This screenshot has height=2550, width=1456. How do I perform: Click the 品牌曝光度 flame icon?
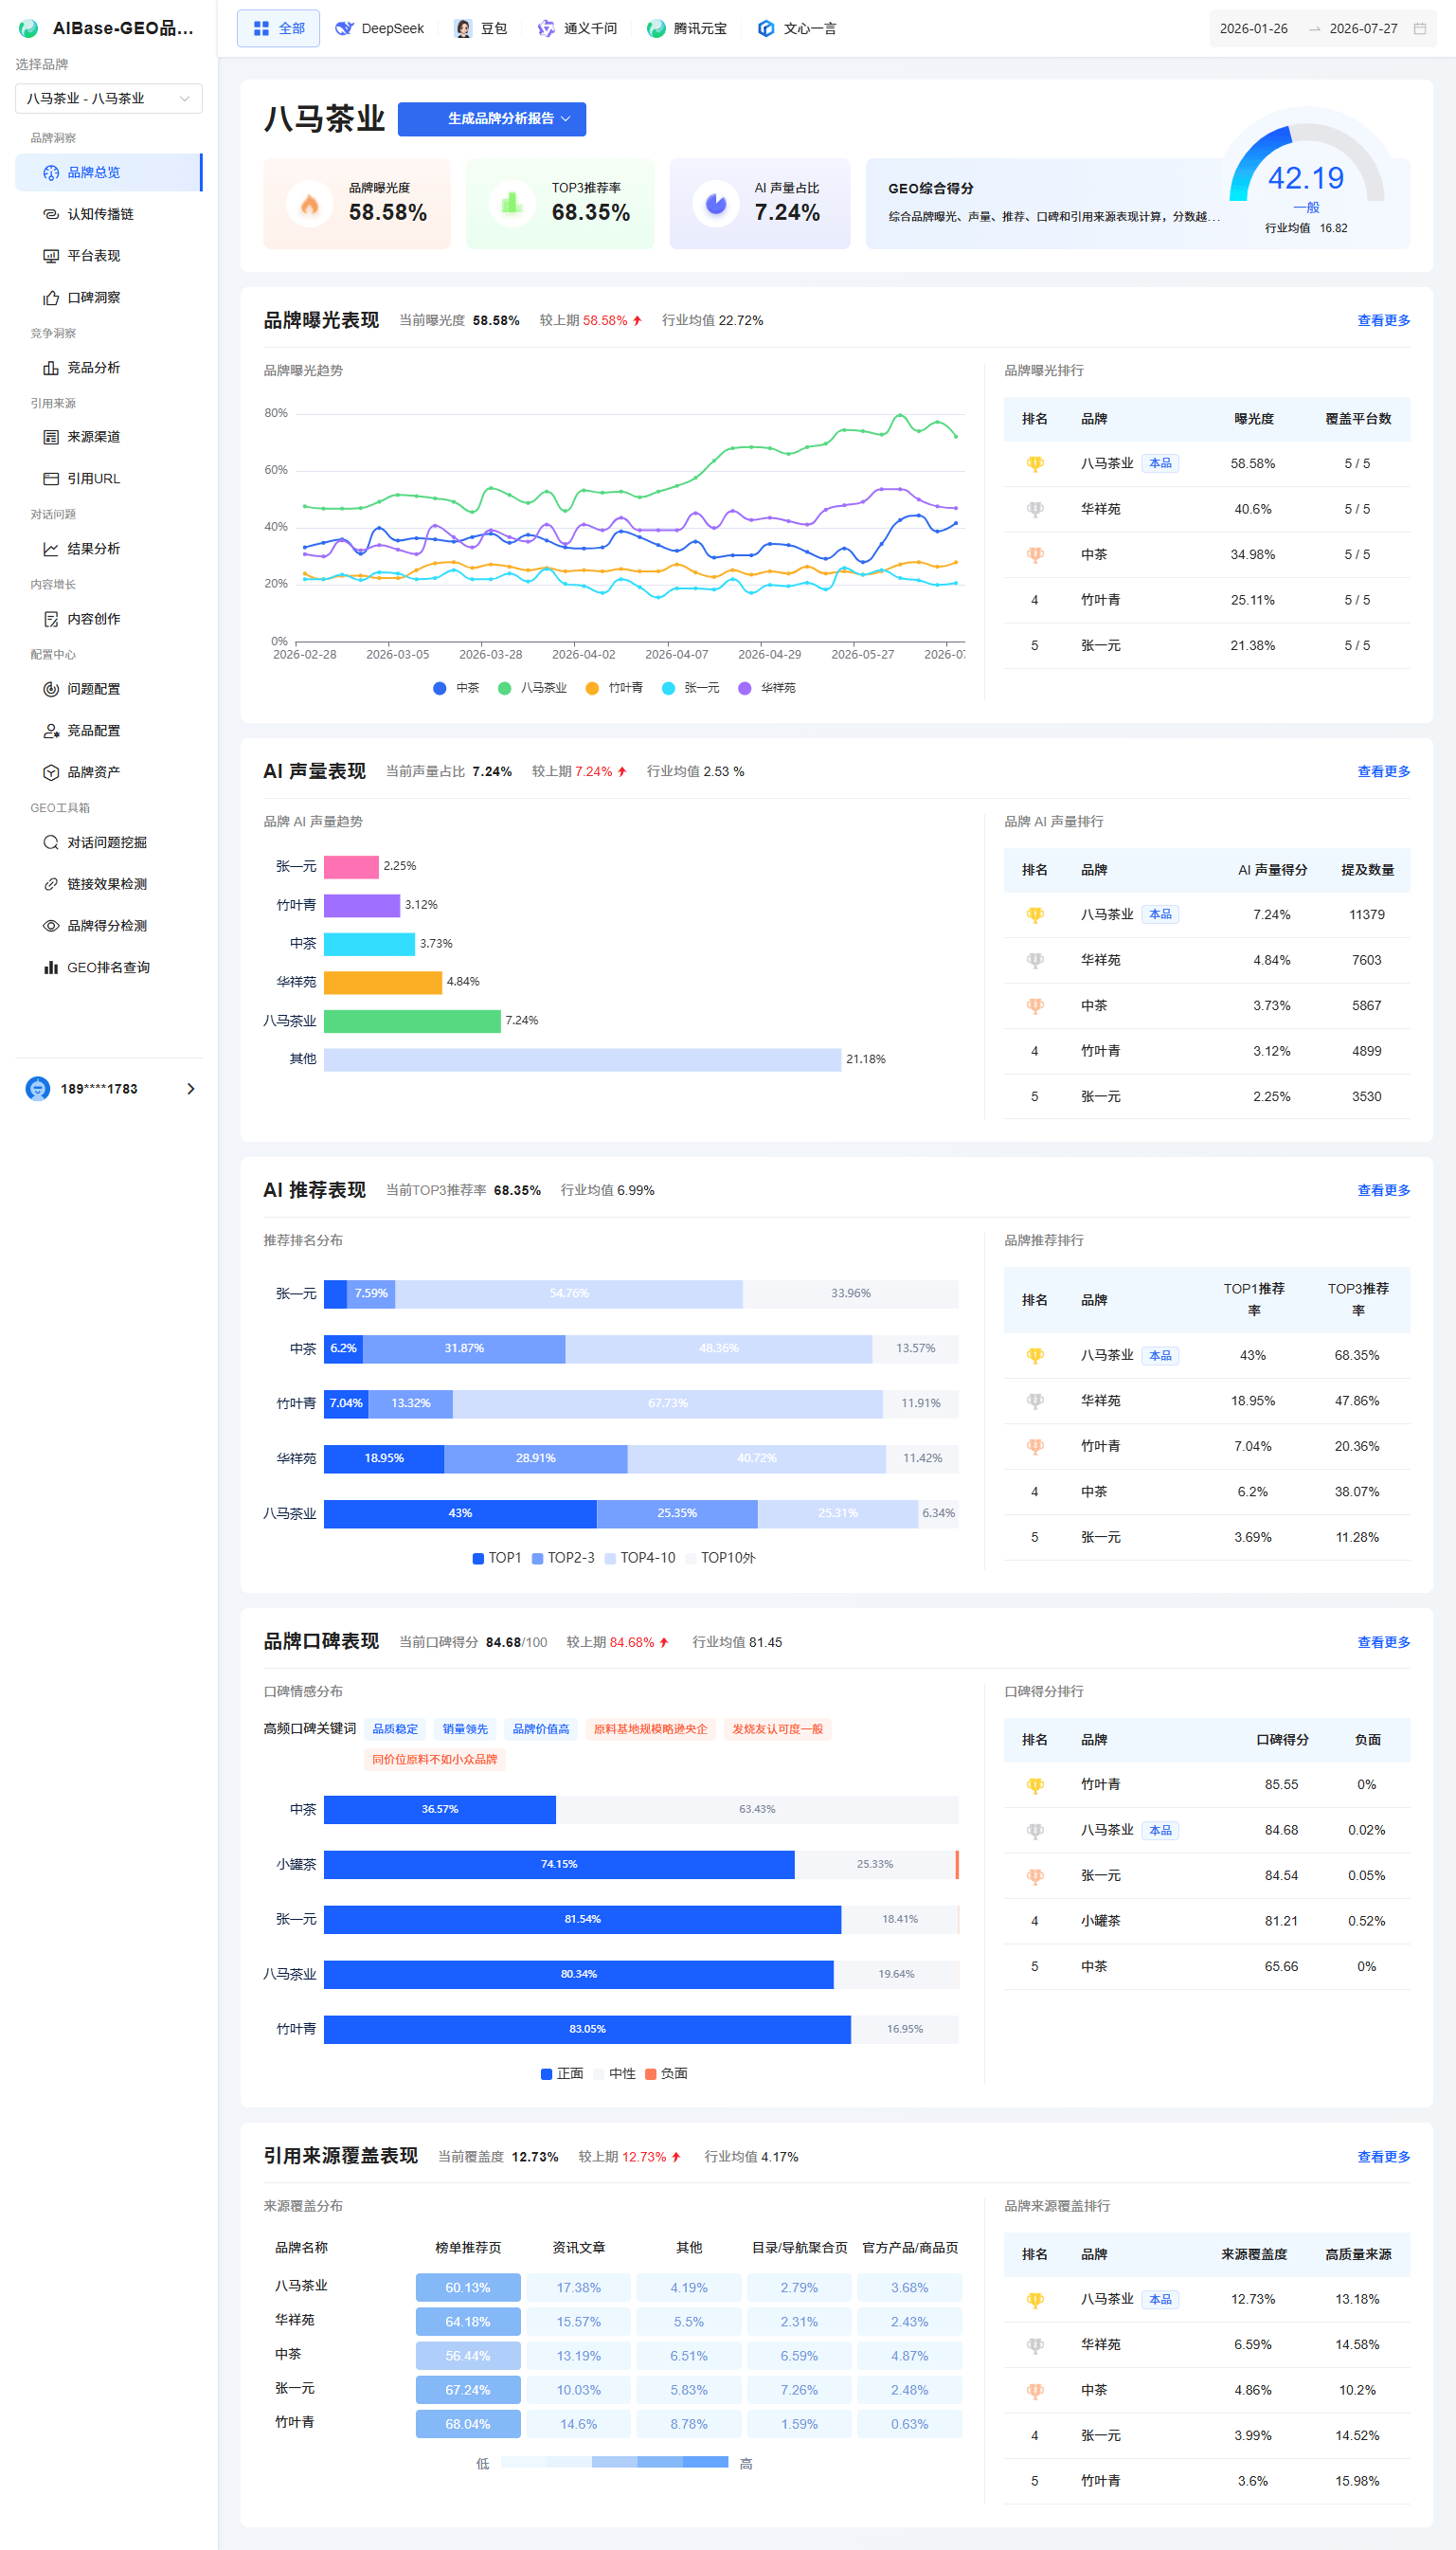click(310, 204)
